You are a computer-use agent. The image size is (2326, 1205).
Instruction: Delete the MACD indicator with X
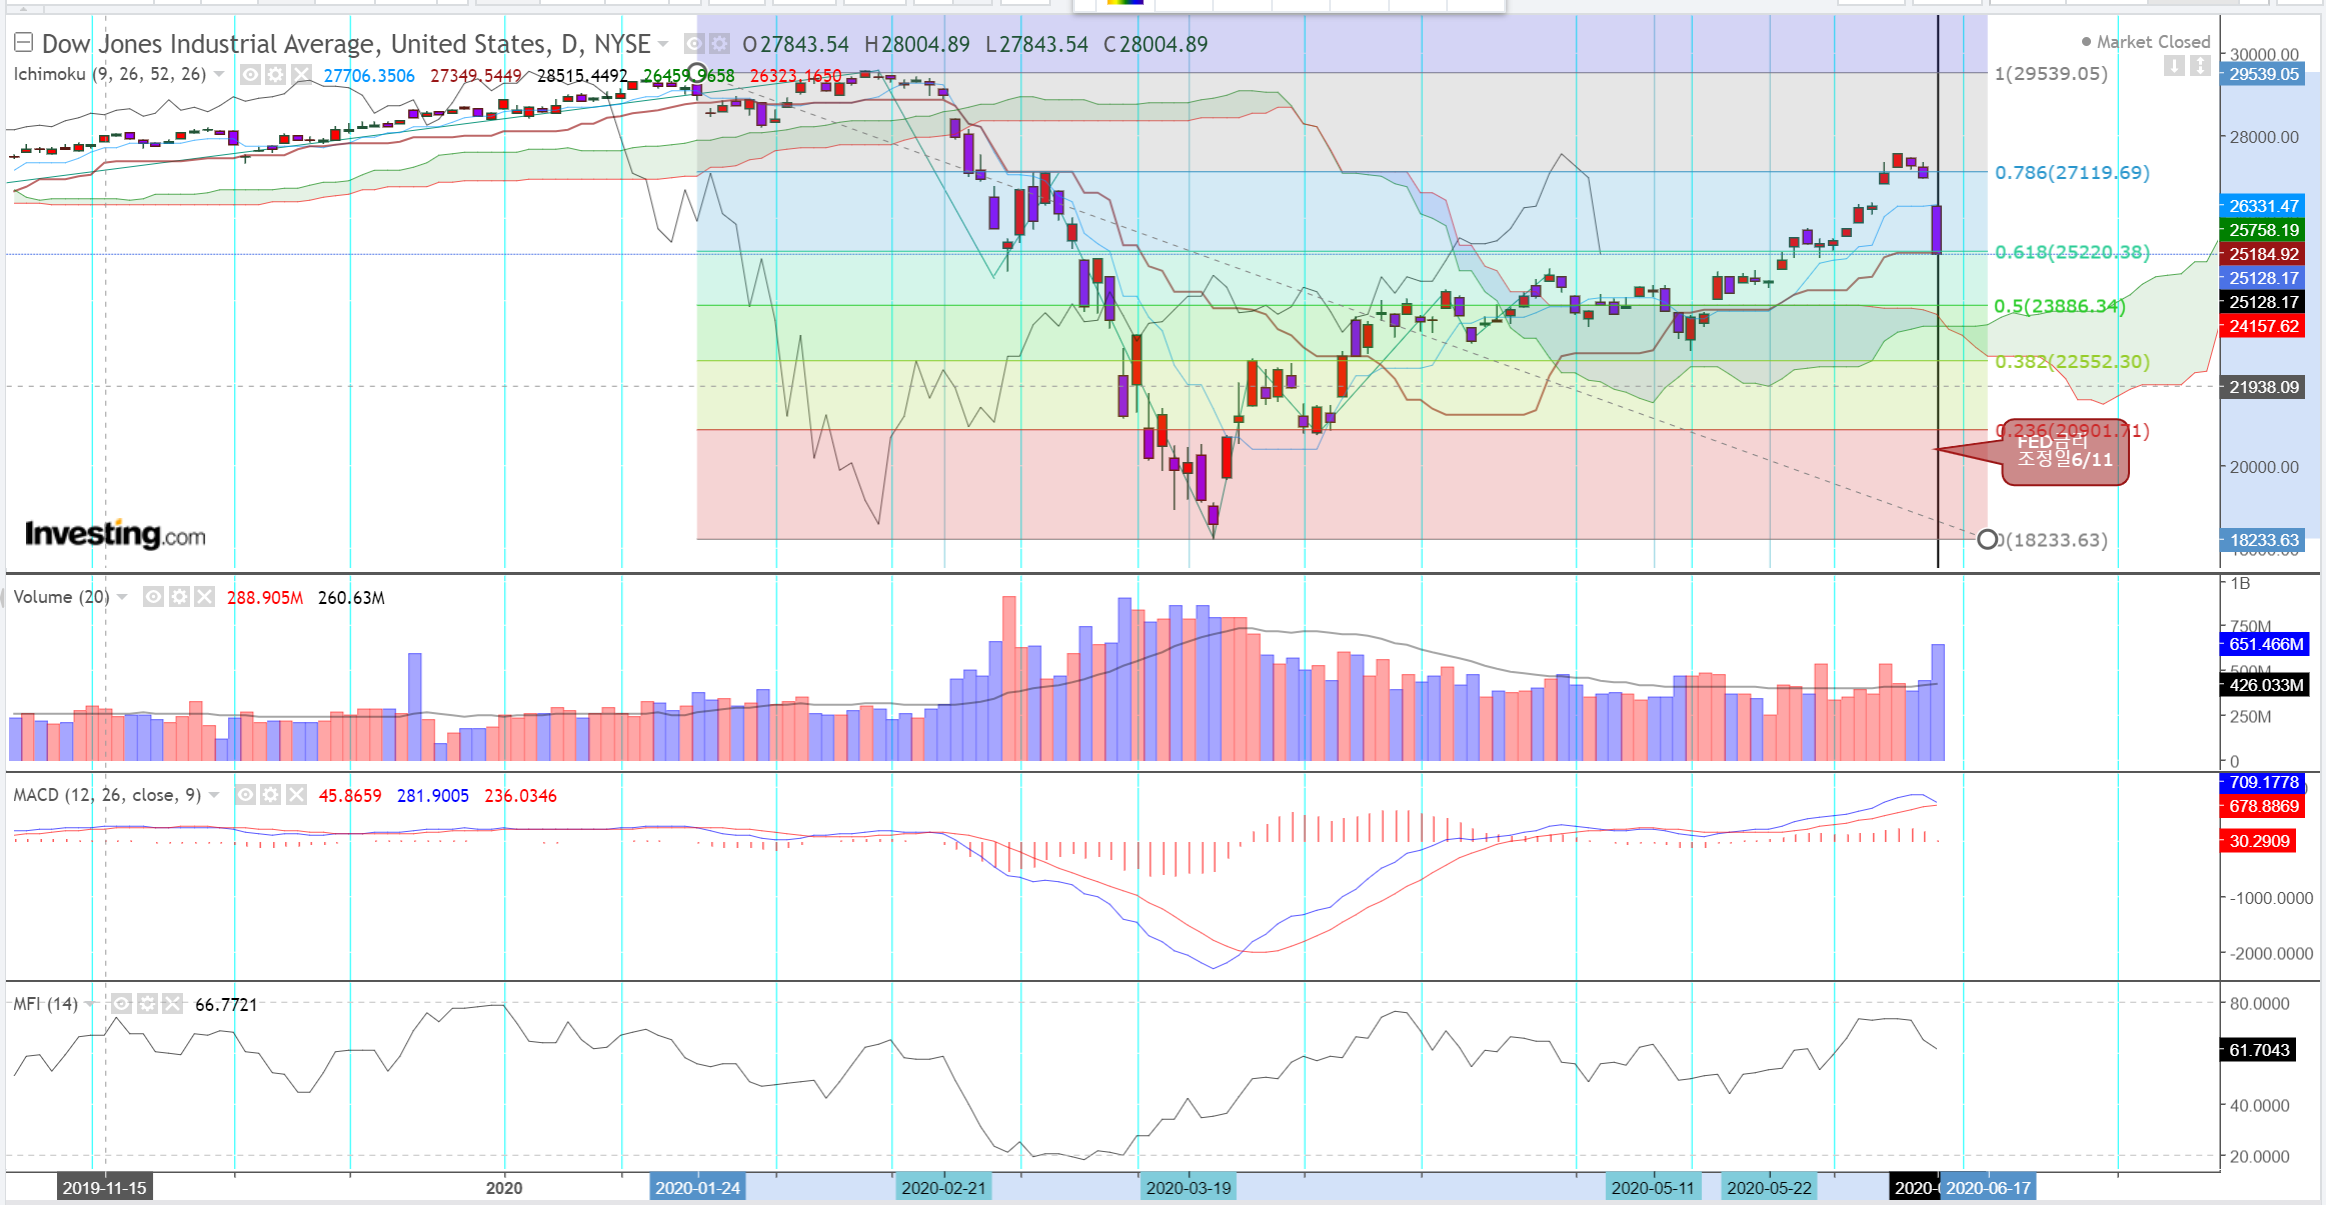(296, 795)
